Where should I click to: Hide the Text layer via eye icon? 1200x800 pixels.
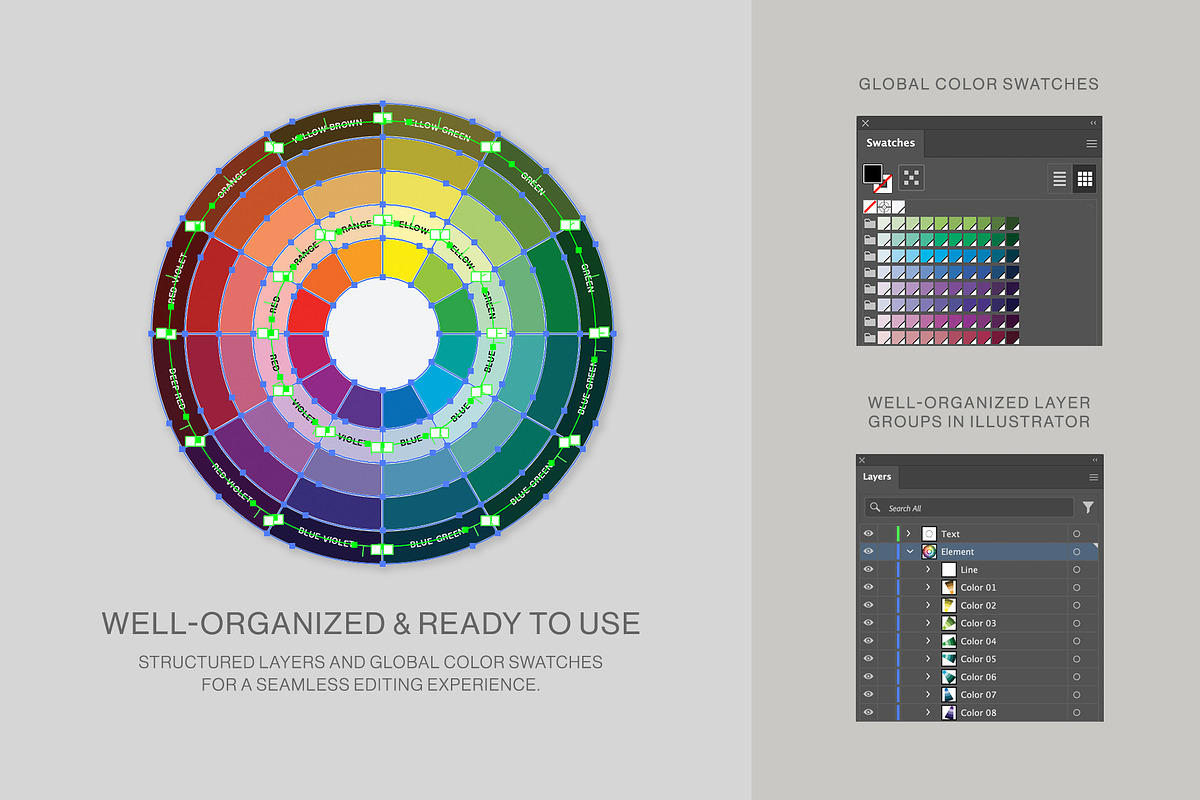click(868, 534)
